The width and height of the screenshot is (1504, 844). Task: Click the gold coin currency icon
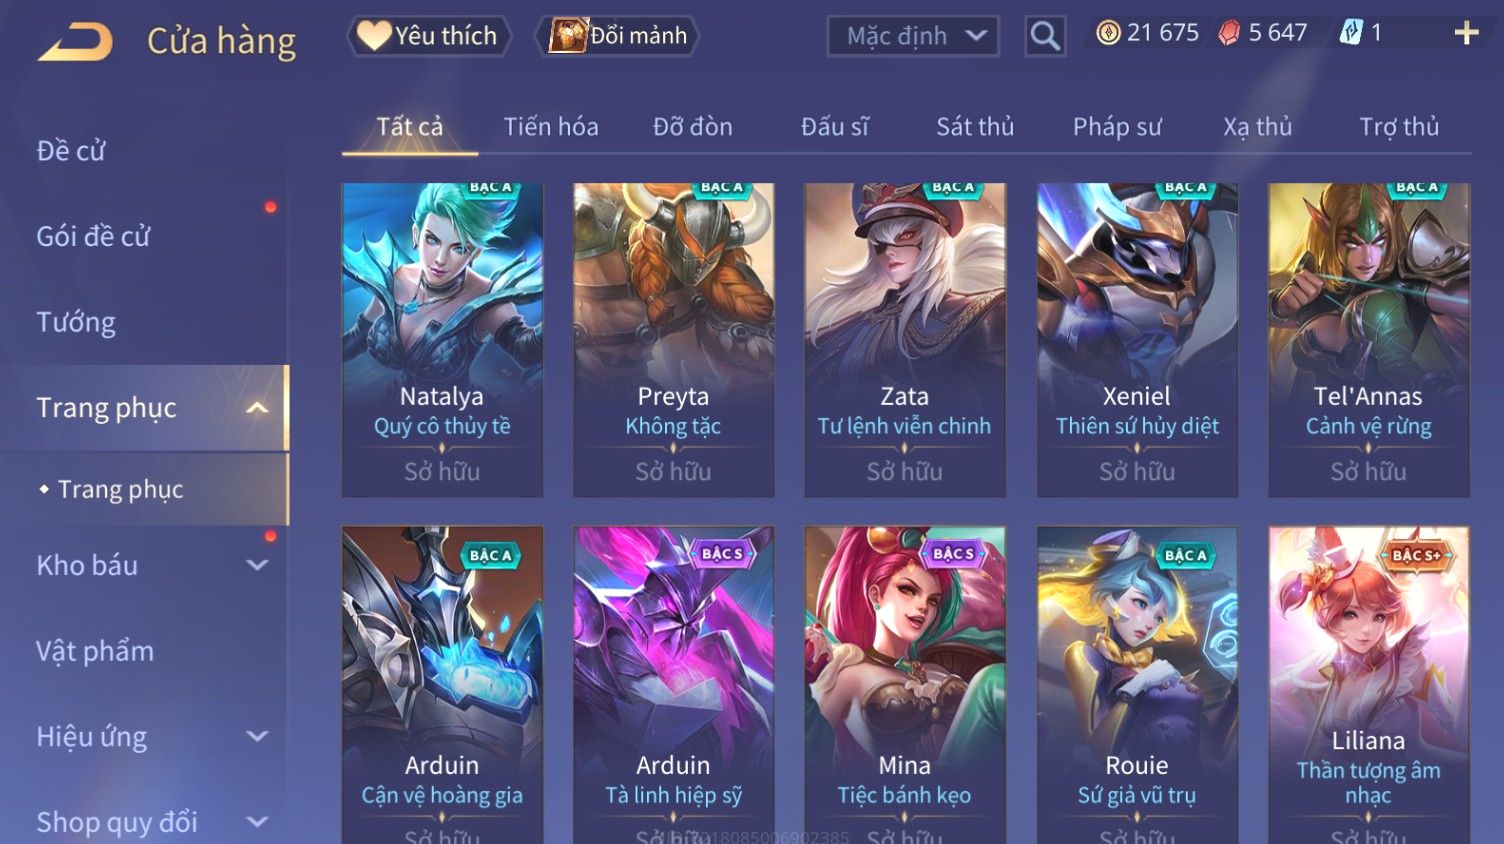[x=1108, y=33]
